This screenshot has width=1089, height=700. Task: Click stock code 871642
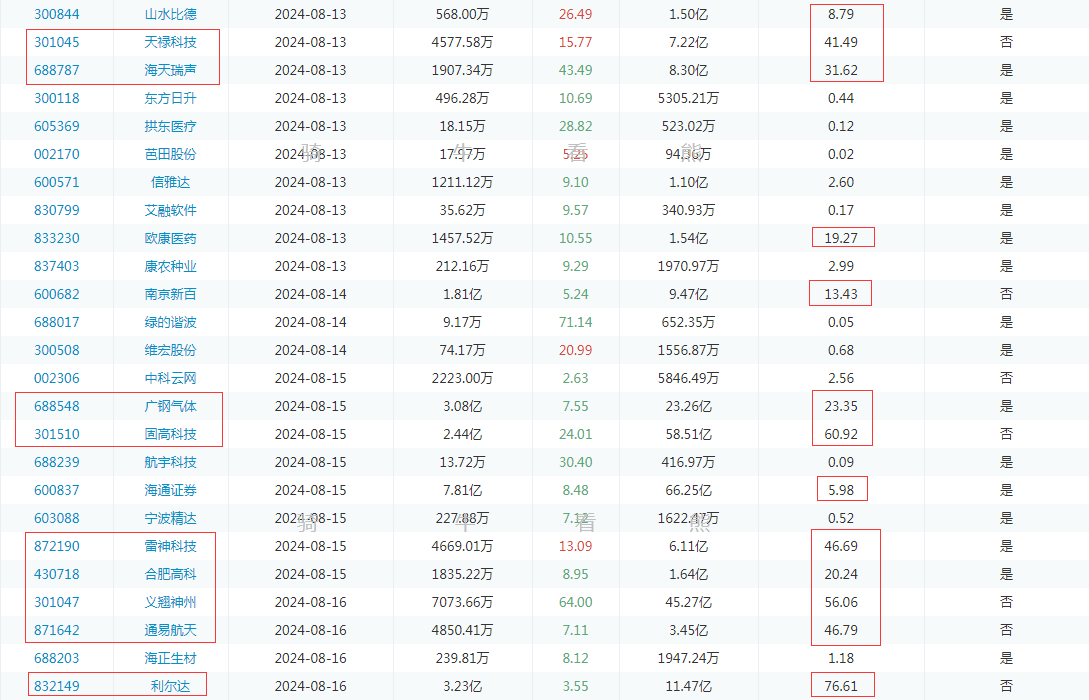point(57,630)
